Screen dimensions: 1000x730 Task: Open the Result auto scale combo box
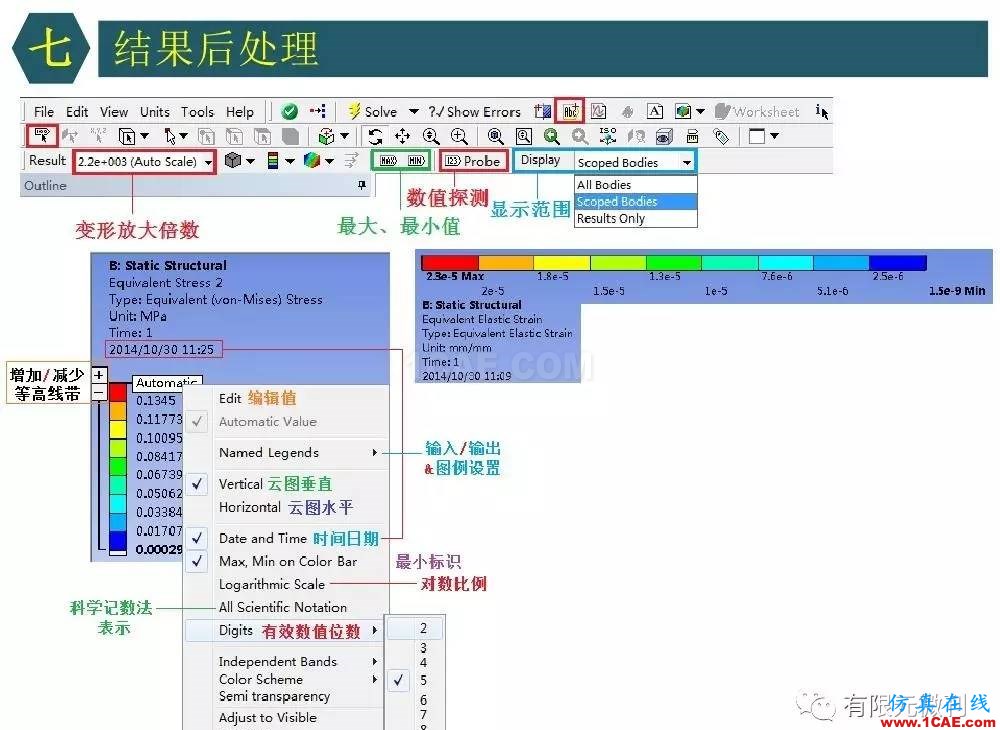[x=144, y=161]
